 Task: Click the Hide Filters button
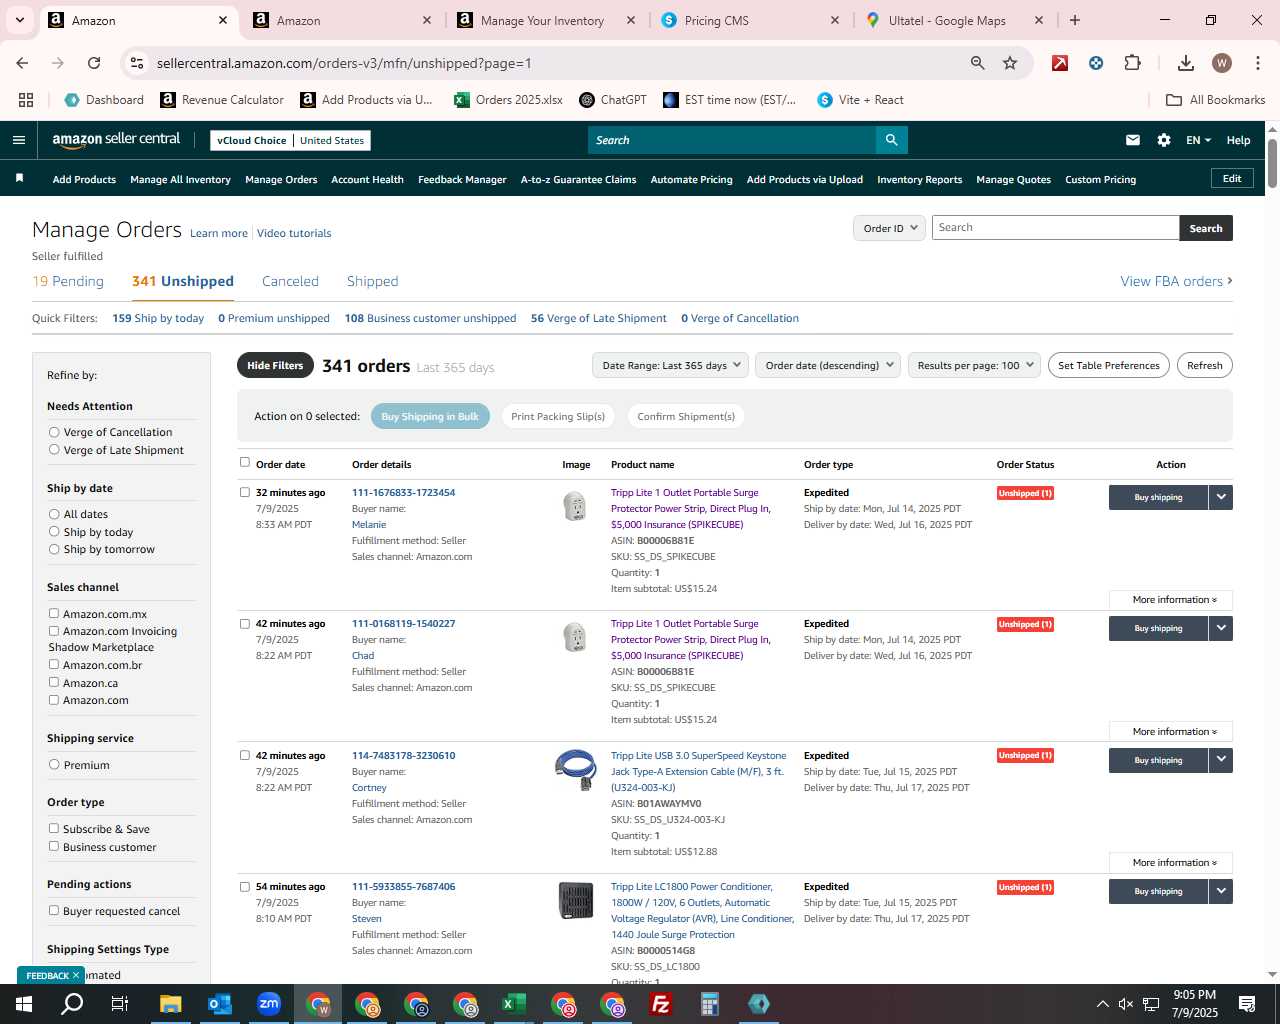click(275, 365)
